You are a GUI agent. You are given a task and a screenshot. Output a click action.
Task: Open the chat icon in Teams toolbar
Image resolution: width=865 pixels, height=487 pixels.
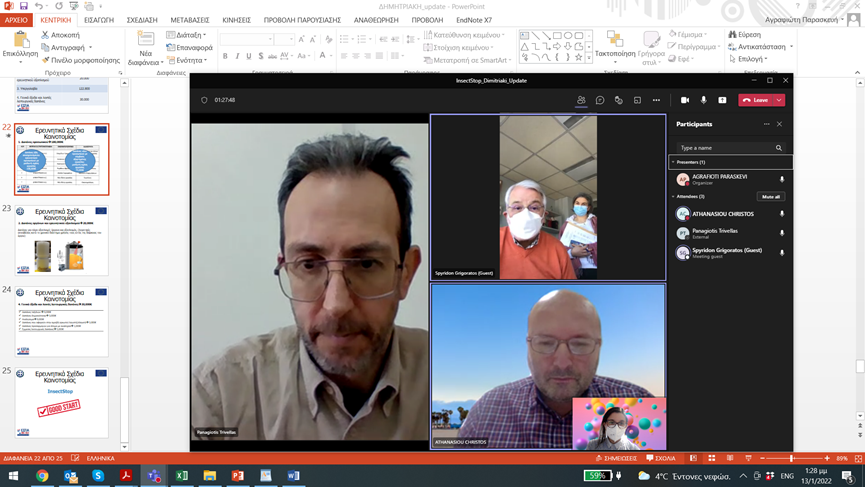click(600, 100)
